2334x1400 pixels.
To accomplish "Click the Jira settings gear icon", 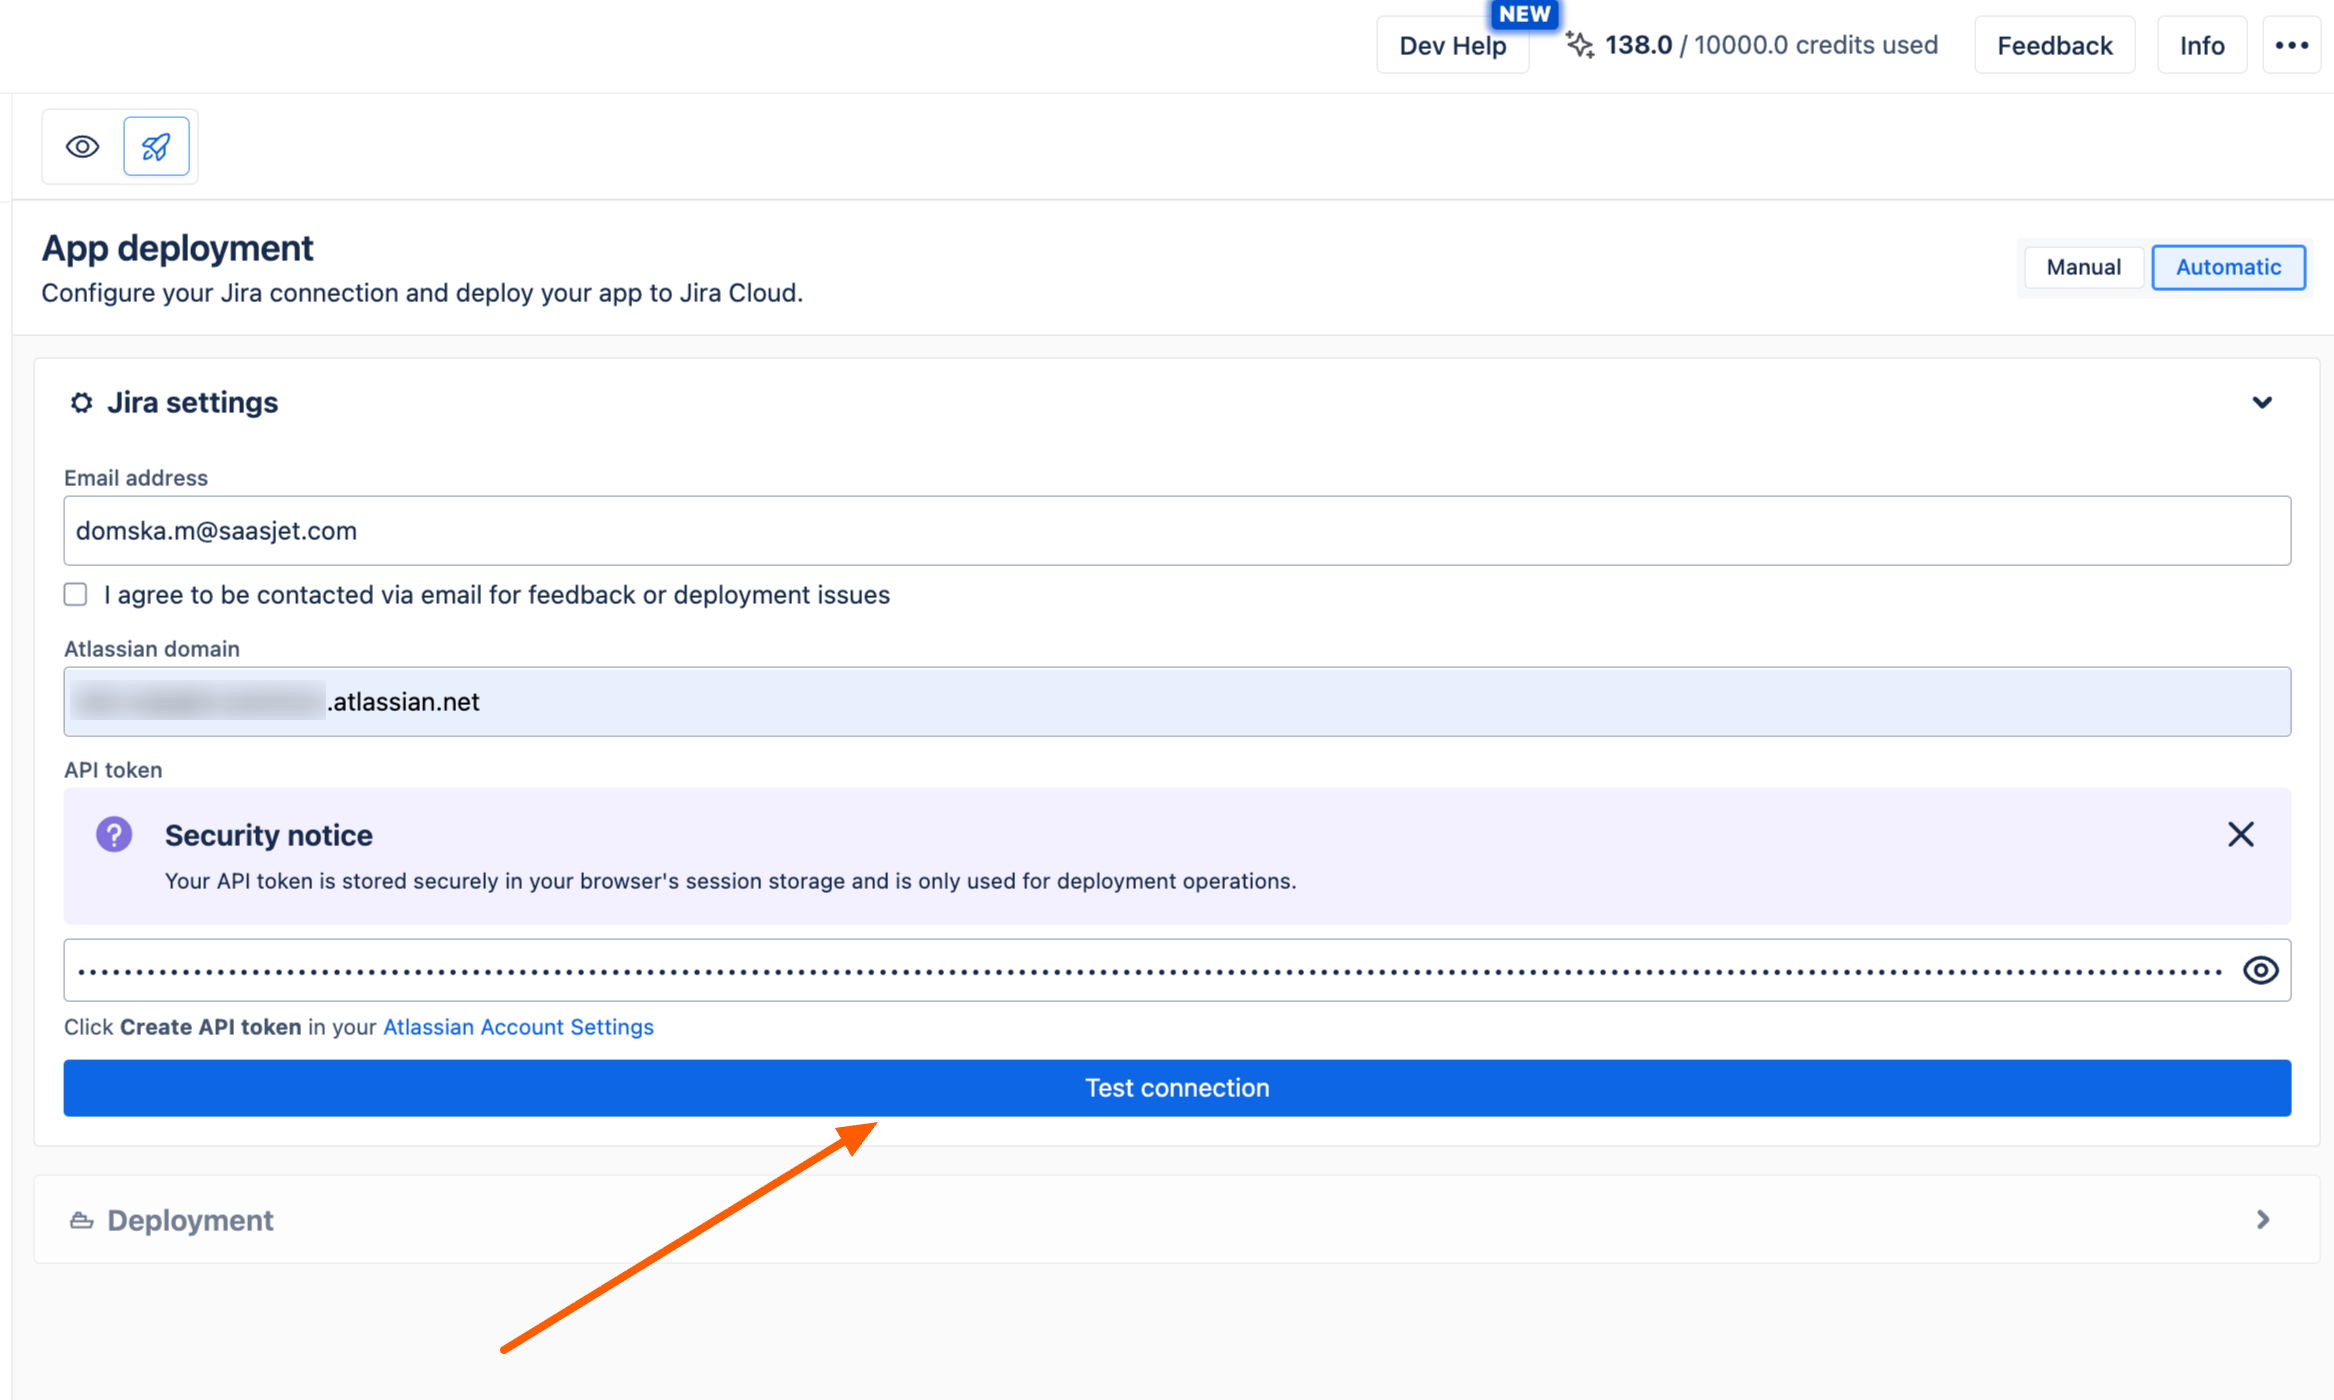I will pos(81,402).
